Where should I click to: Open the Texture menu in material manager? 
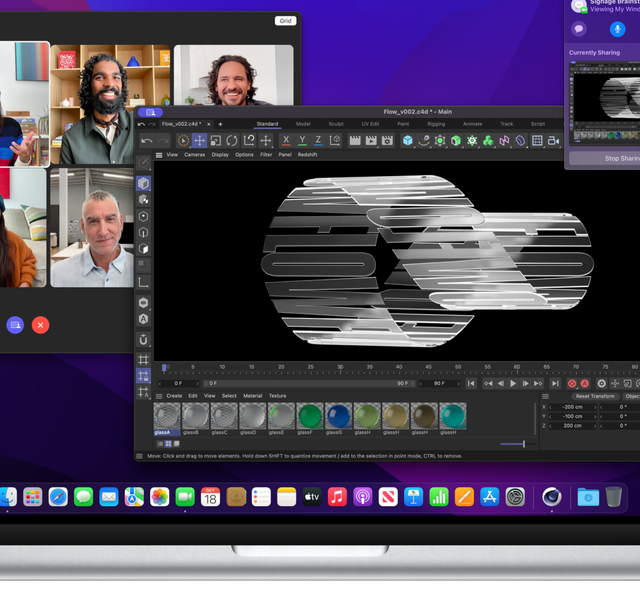278,396
